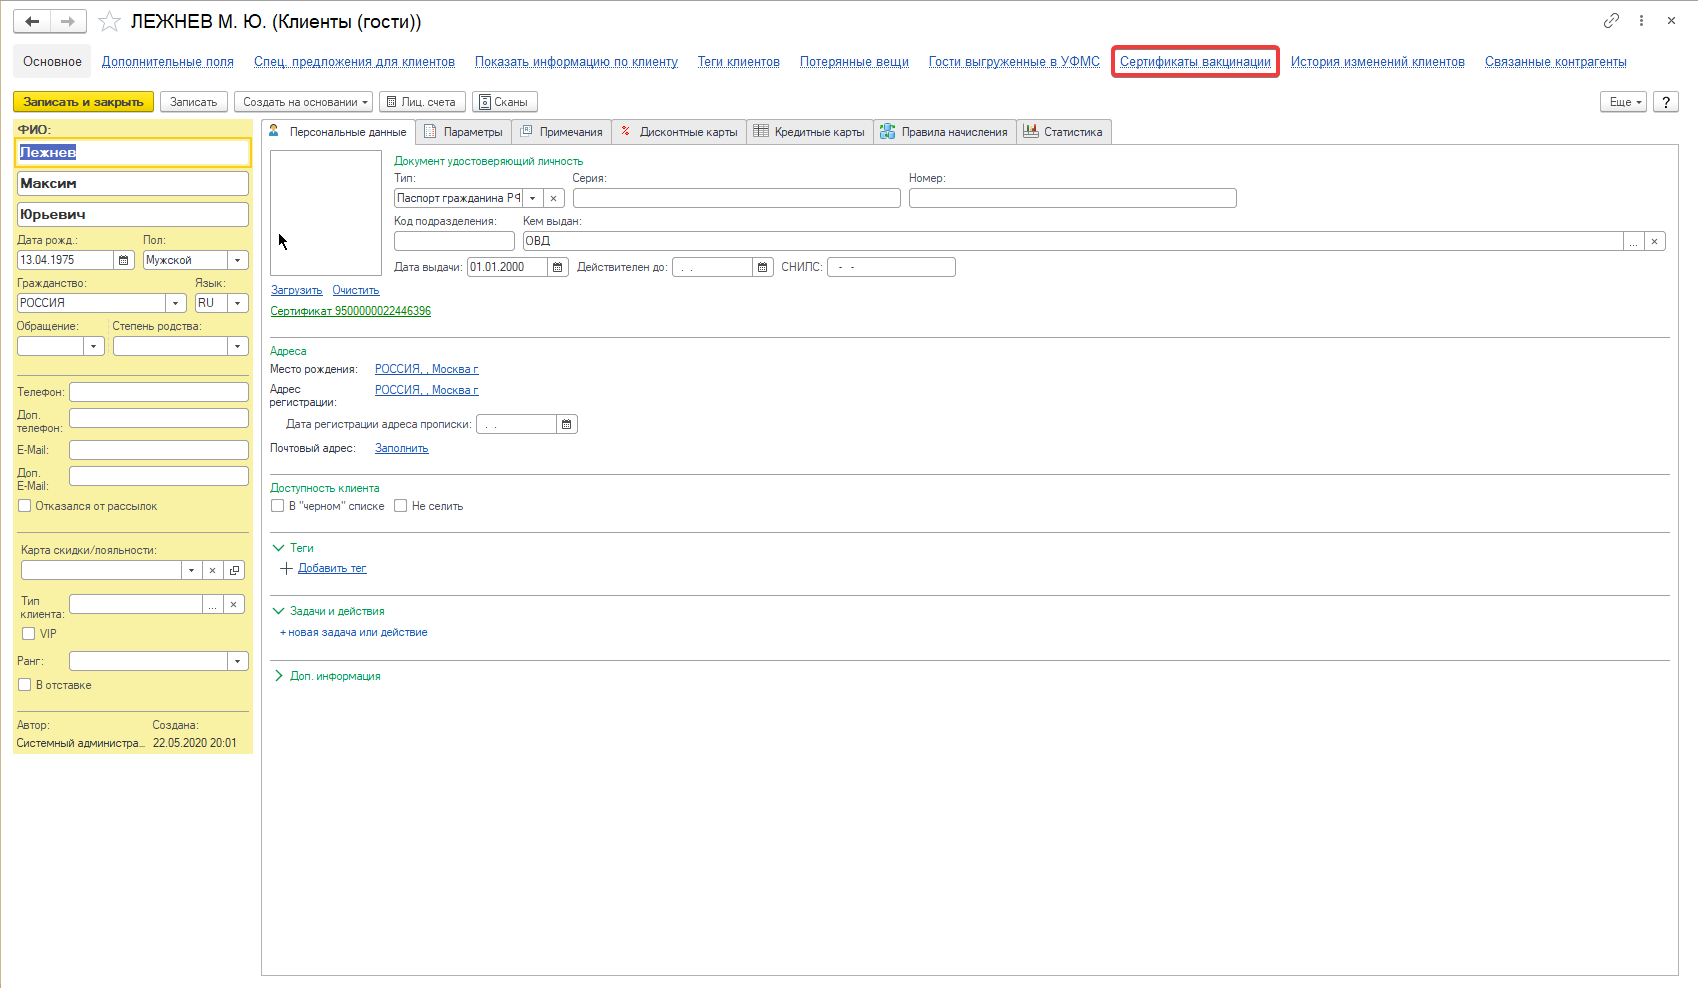Switch to the 'Параметры' tab
Screen dimensions: 1698x988
click(464, 132)
